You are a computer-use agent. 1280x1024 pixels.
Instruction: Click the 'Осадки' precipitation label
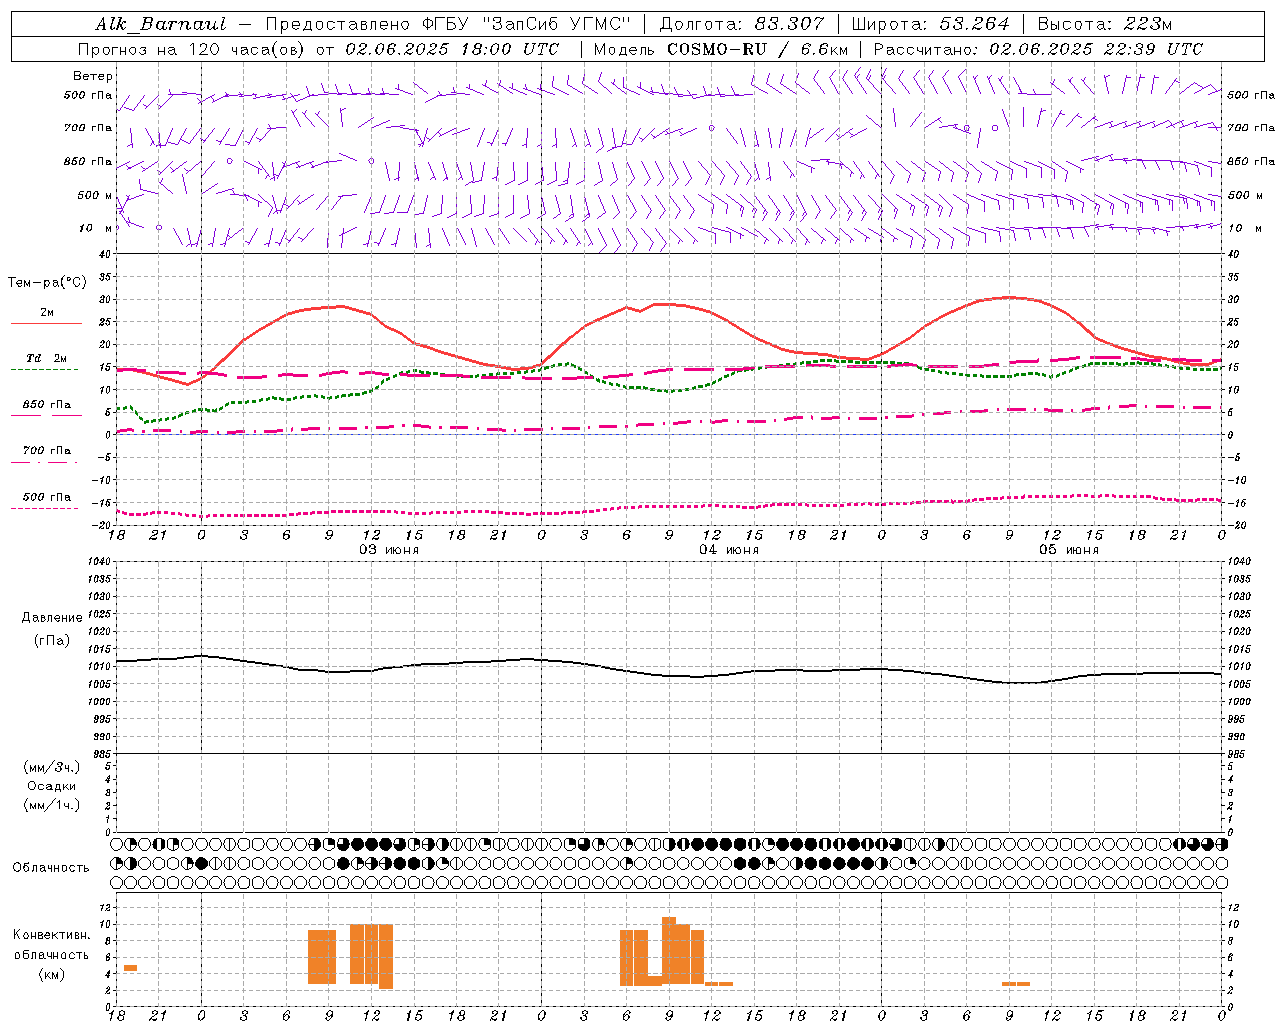coord(52,786)
